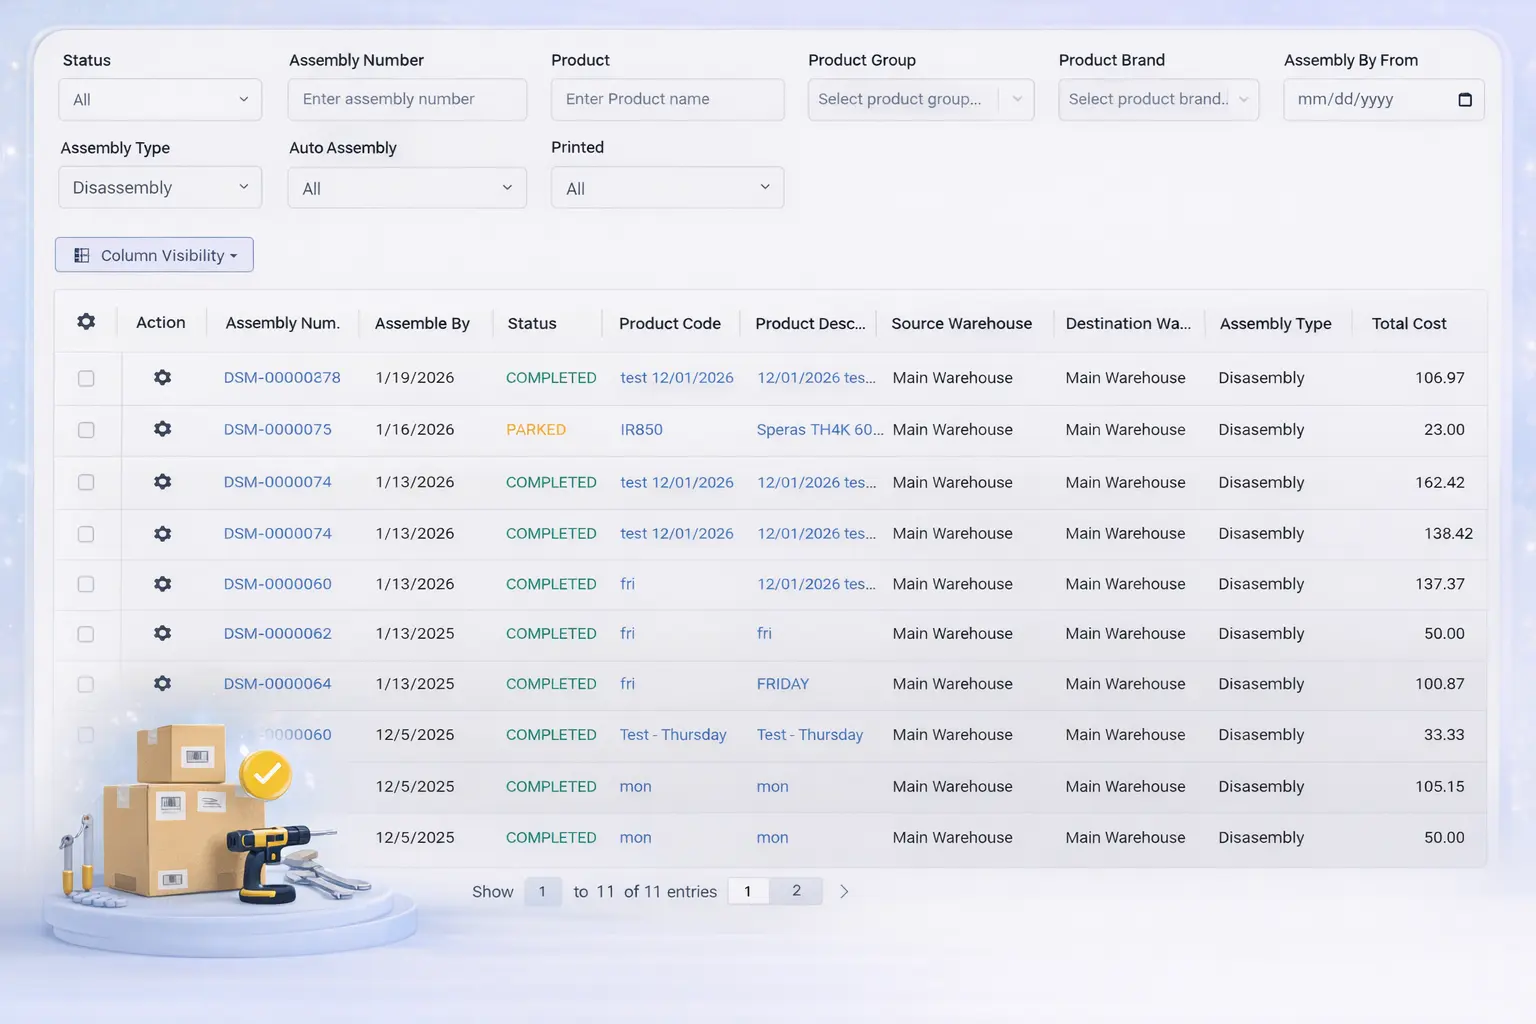
Task: Click the action gear for the 106.97 row
Action: [x=162, y=378]
